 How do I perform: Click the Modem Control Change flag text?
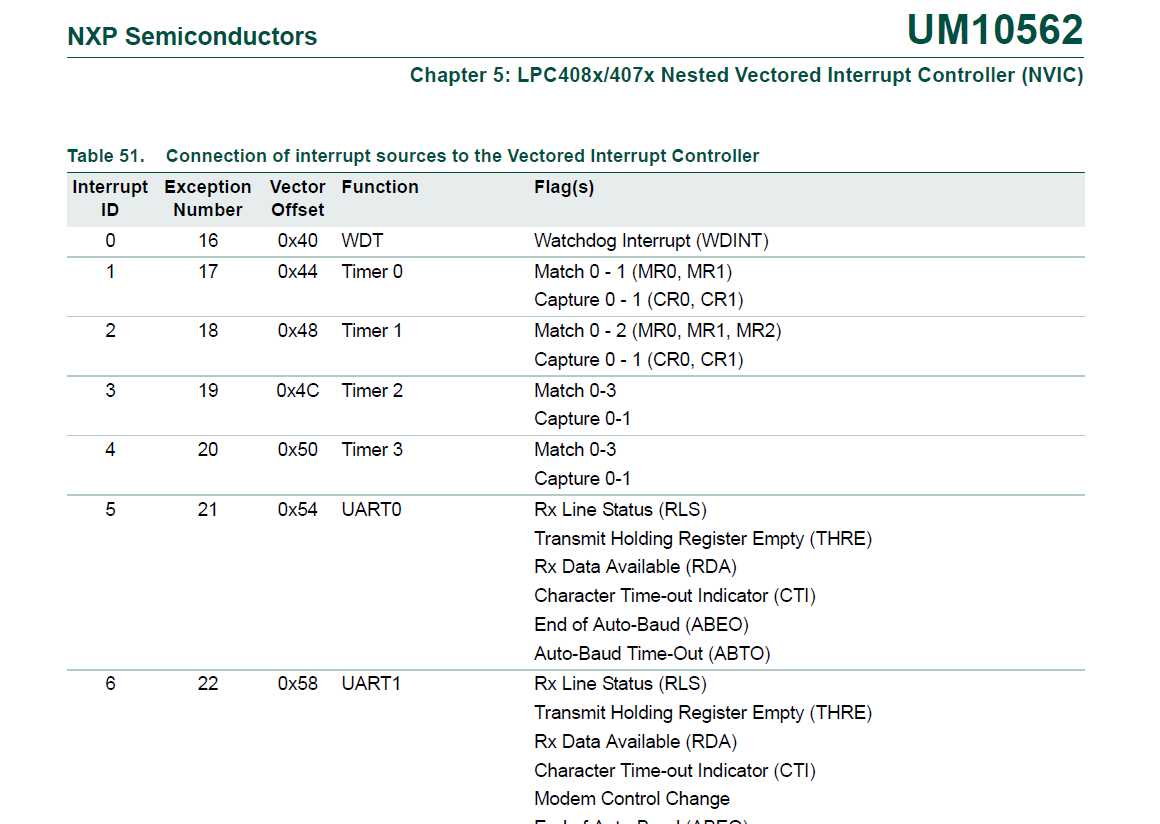[x=632, y=799]
